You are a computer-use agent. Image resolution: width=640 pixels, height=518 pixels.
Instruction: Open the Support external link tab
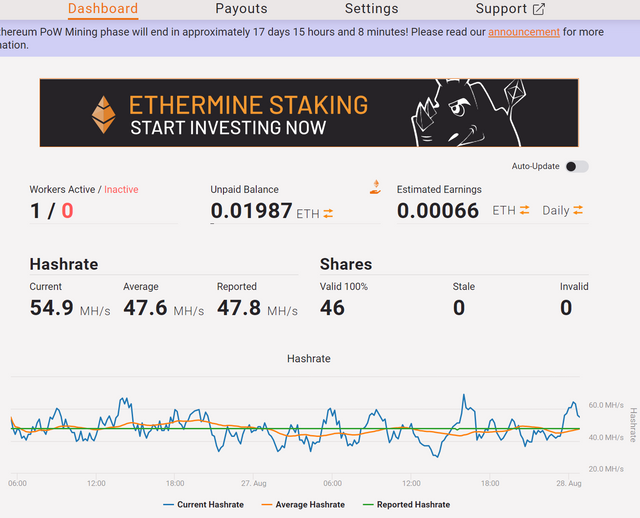510,9
